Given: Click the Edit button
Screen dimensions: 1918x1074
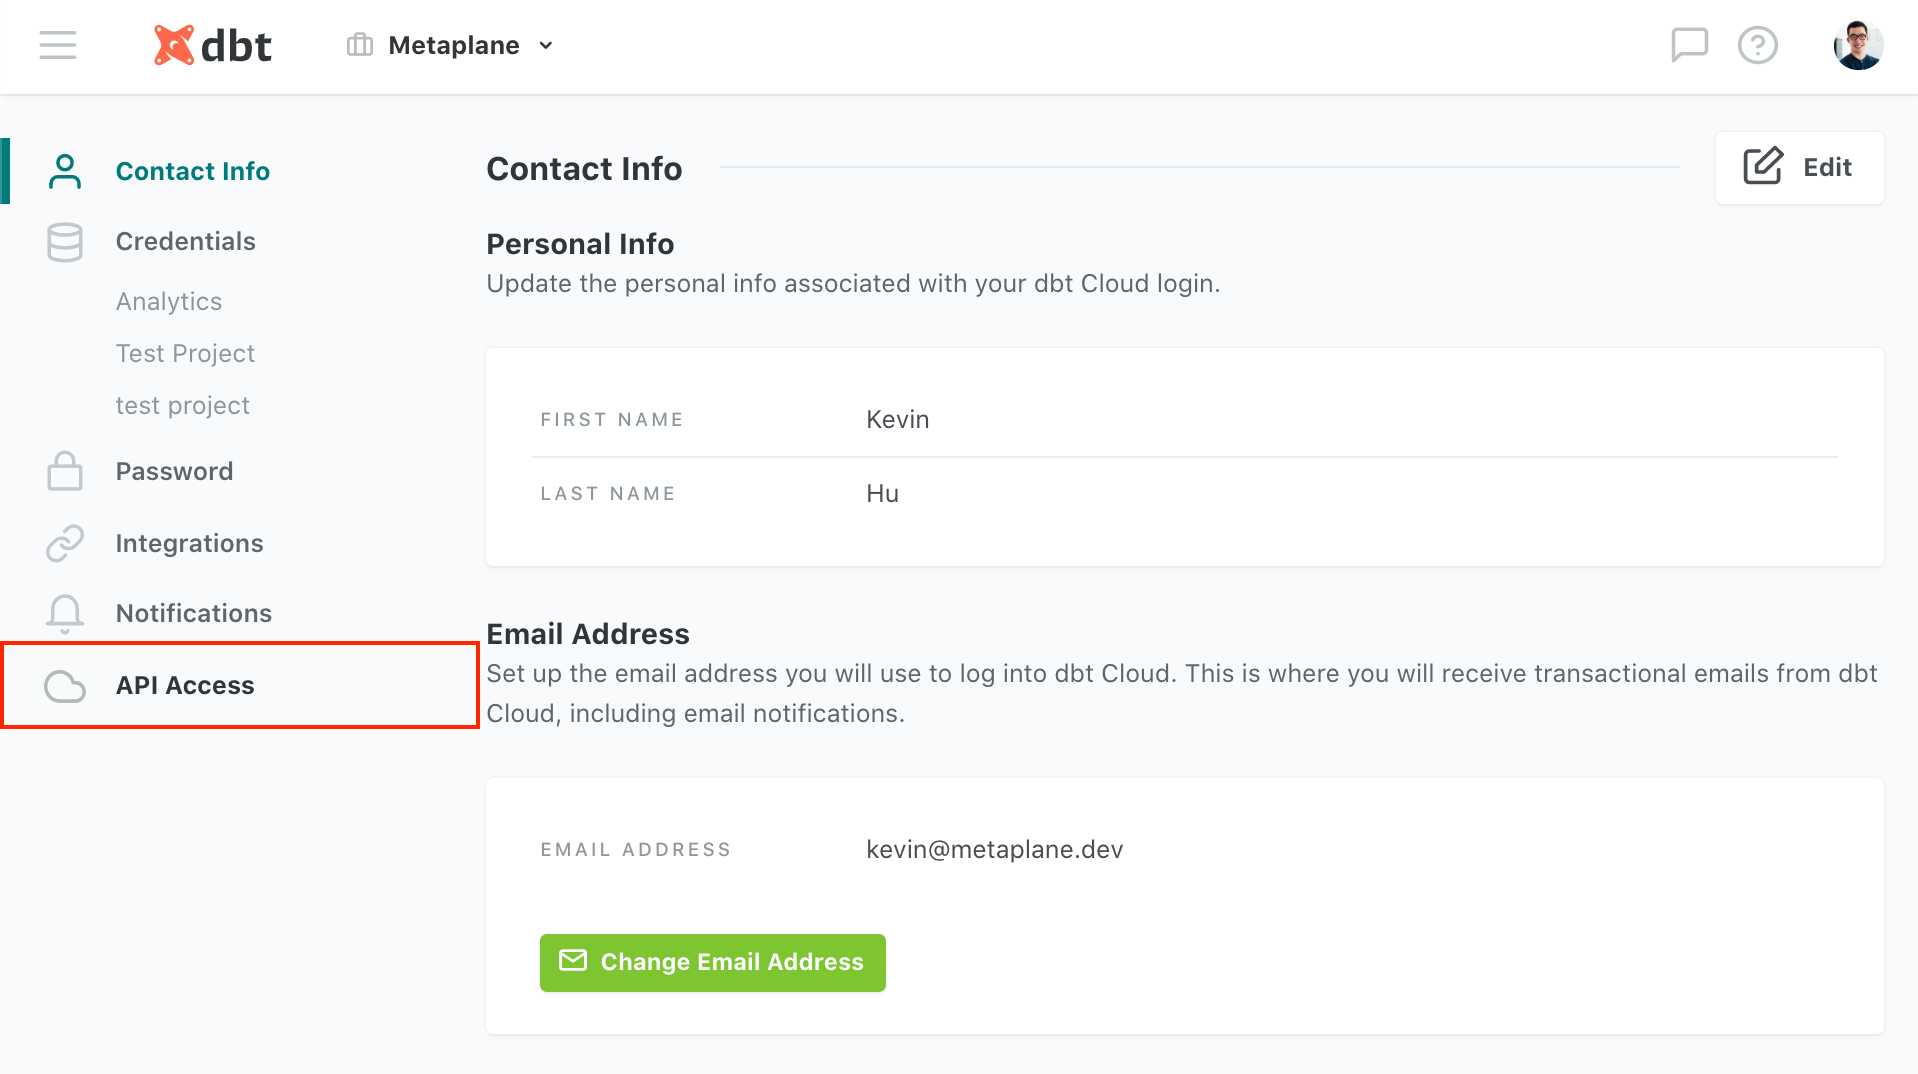Looking at the screenshot, I should [x=1799, y=167].
